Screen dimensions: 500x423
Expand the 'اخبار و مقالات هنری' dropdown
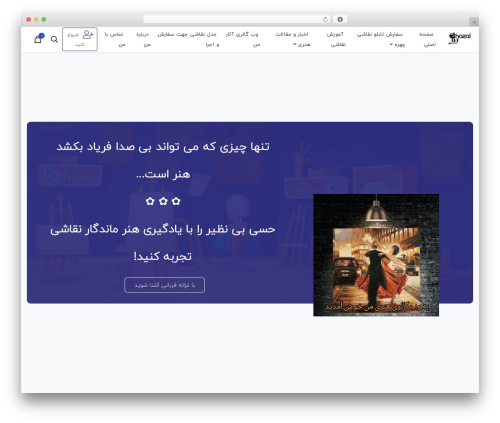click(292, 39)
